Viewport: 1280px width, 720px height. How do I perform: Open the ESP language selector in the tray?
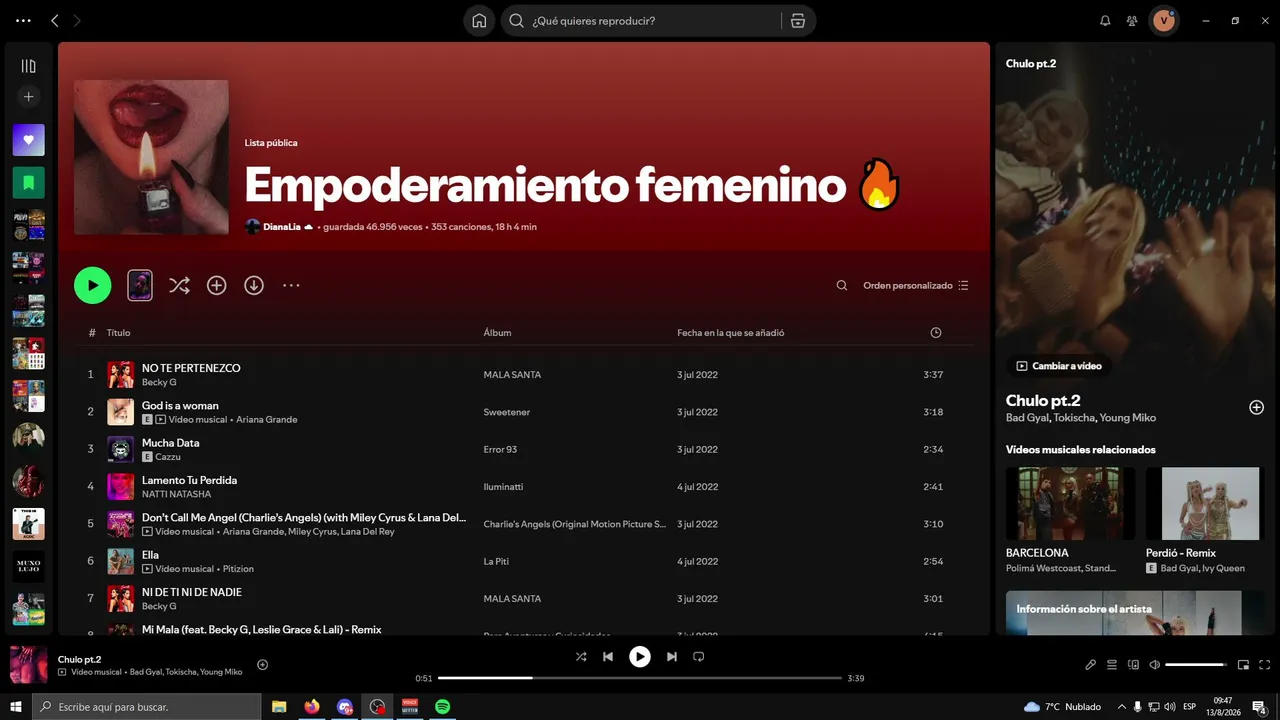(1190, 707)
